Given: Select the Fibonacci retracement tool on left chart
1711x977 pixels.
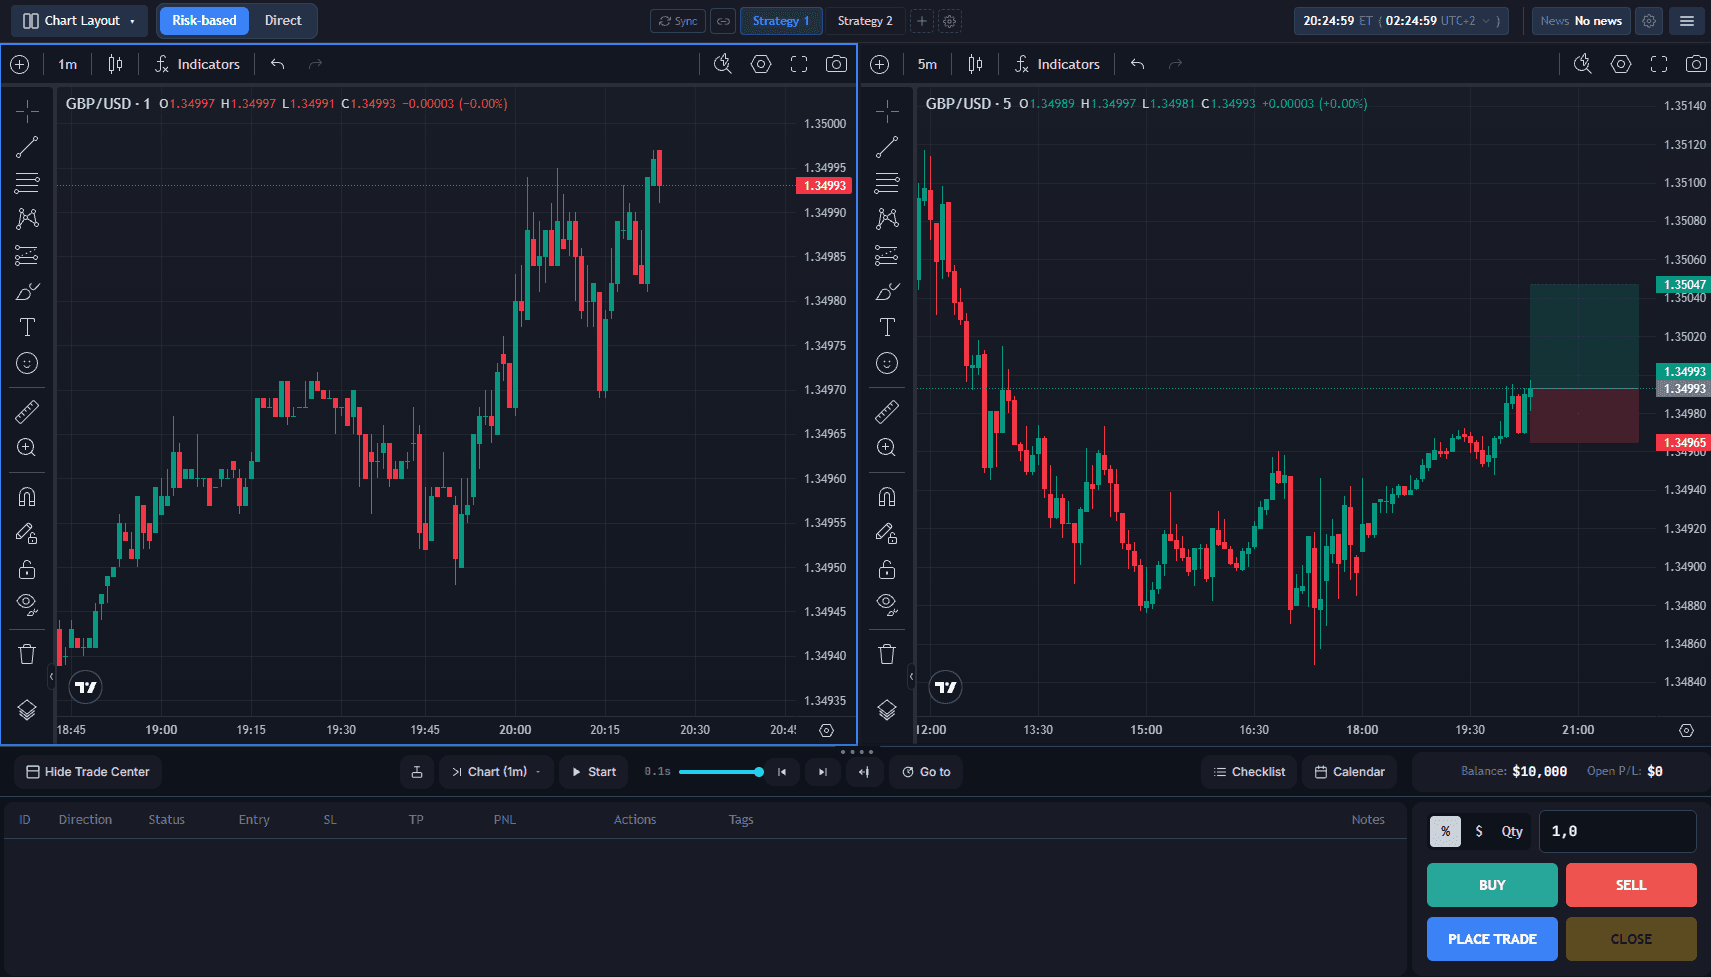Looking at the screenshot, I should (x=27, y=183).
